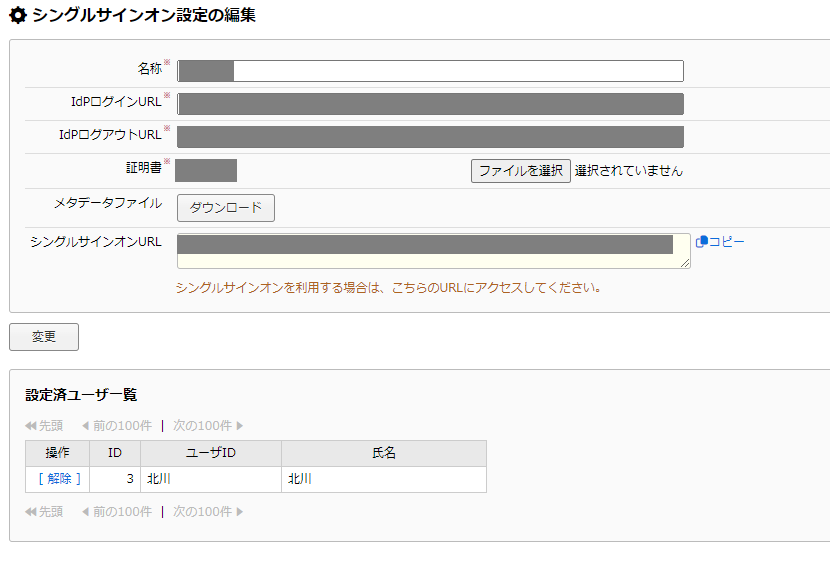Image resolution: width=830 pixels, height=577 pixels.
Task: Open 北川 in the ユーザID column
Action: click(159, 479)
